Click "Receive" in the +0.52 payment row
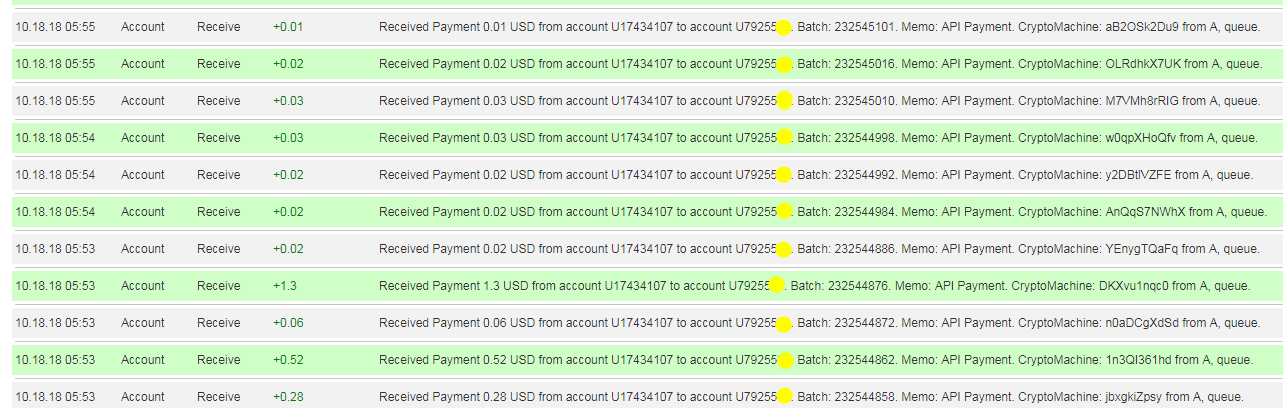 (x=218, y=360)
